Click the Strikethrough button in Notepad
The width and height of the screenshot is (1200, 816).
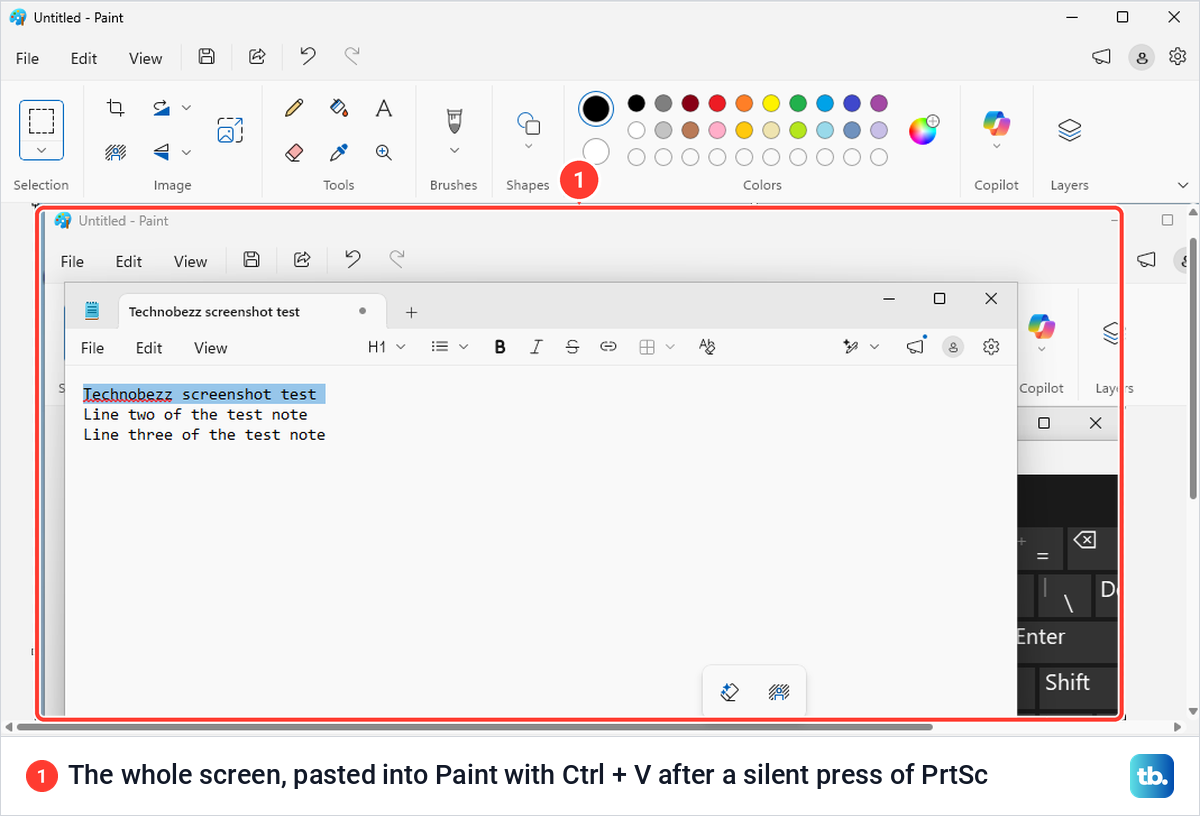pyautogui.click(x=572, y=347)
